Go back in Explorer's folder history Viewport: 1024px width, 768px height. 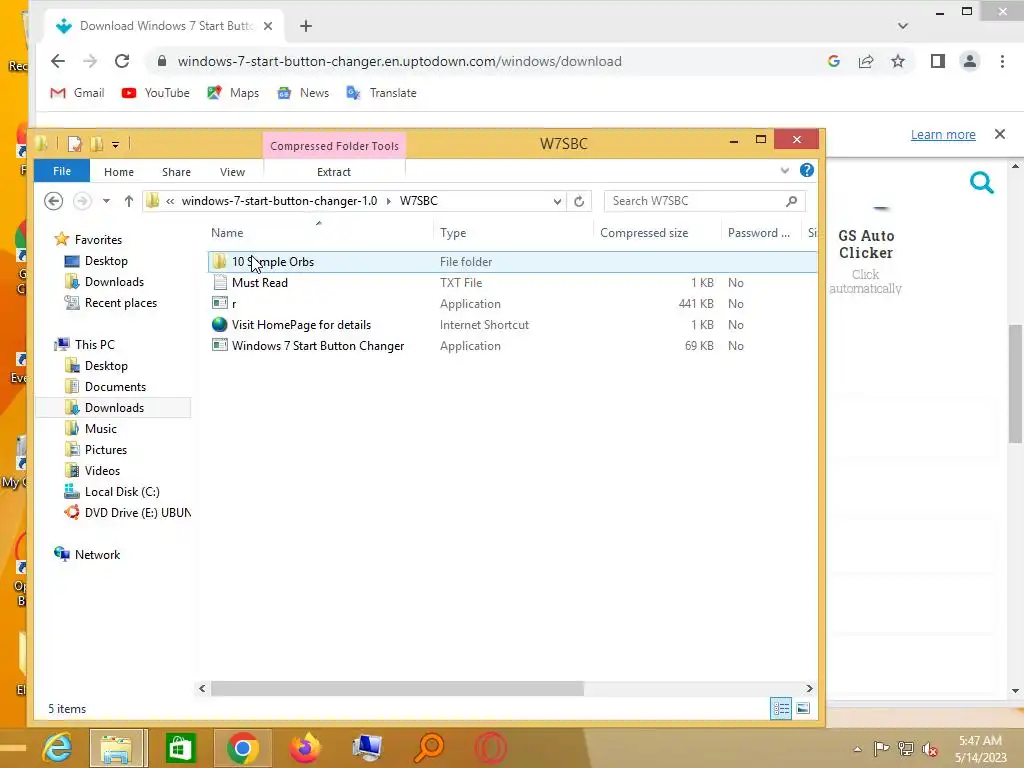pyautogui.click(x=54, y=200)
